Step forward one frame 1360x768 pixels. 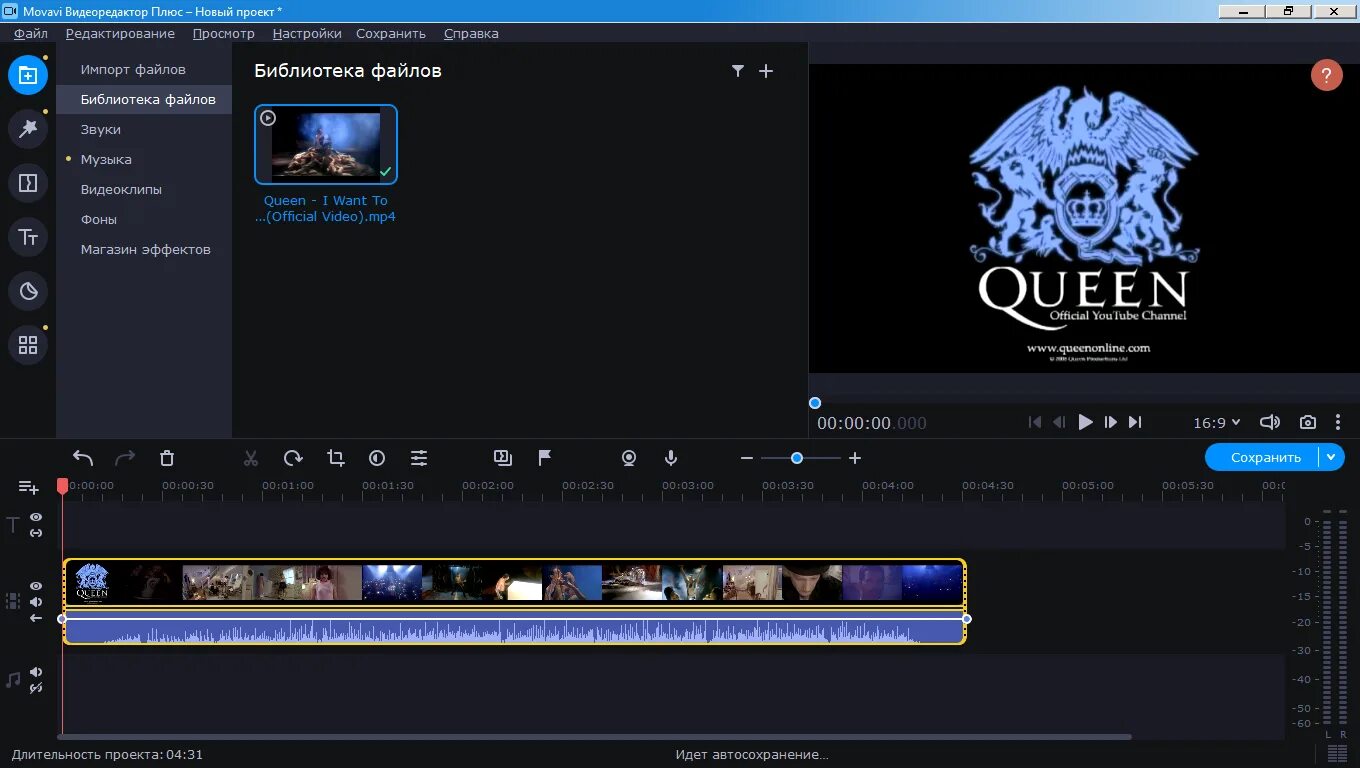(1110, 422)
